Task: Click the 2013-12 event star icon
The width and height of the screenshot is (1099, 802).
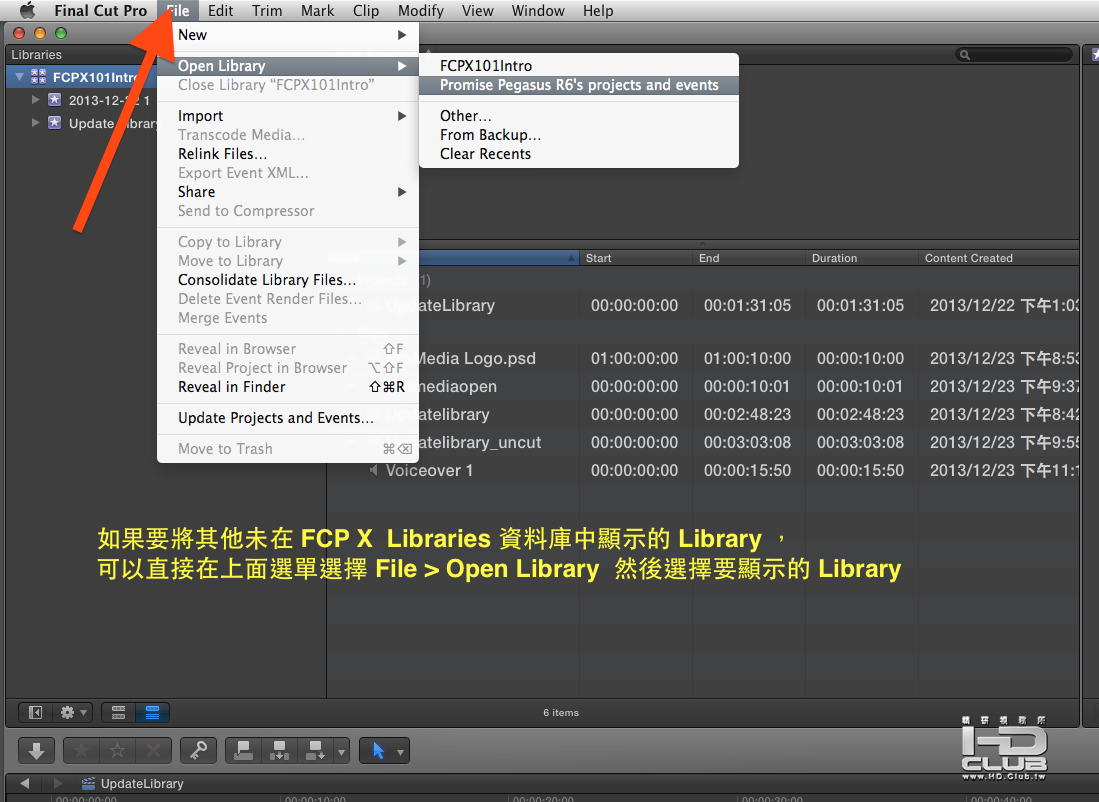Action: coord(54,100)
